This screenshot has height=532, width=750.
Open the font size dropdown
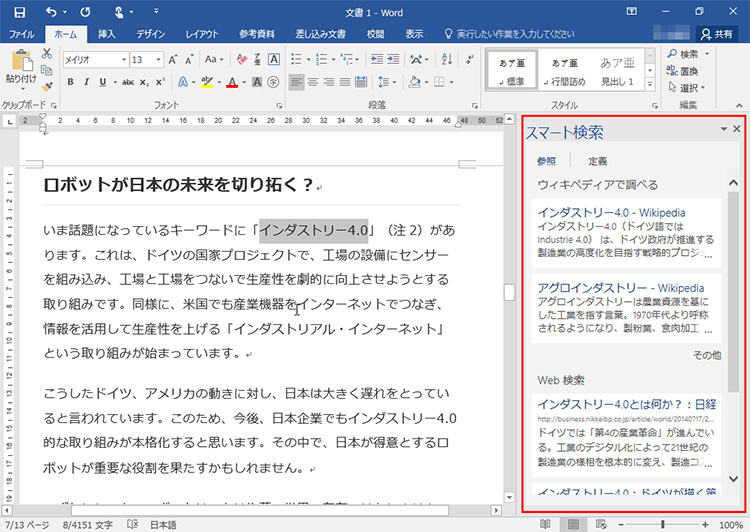(158, 60)
